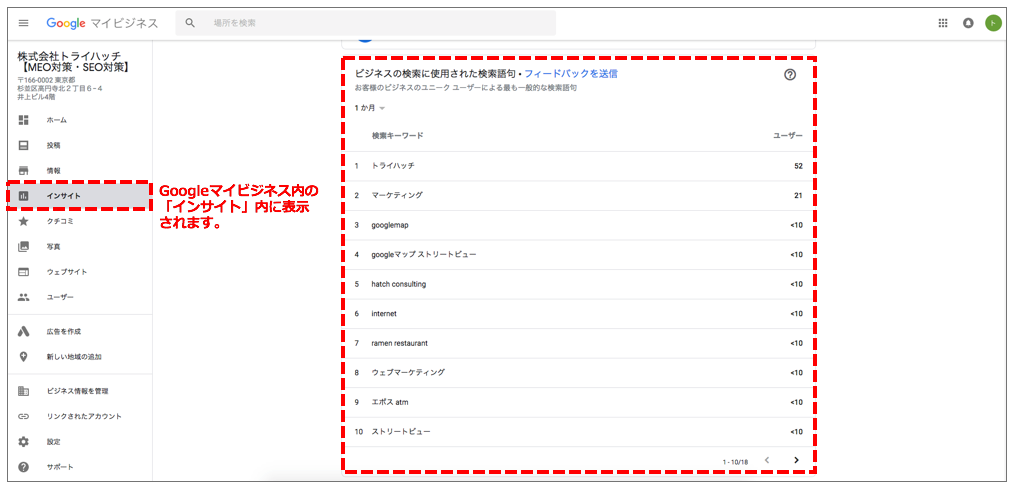Open the ウェブサイト menu item

pyautogui.click(x=80, y=272)
